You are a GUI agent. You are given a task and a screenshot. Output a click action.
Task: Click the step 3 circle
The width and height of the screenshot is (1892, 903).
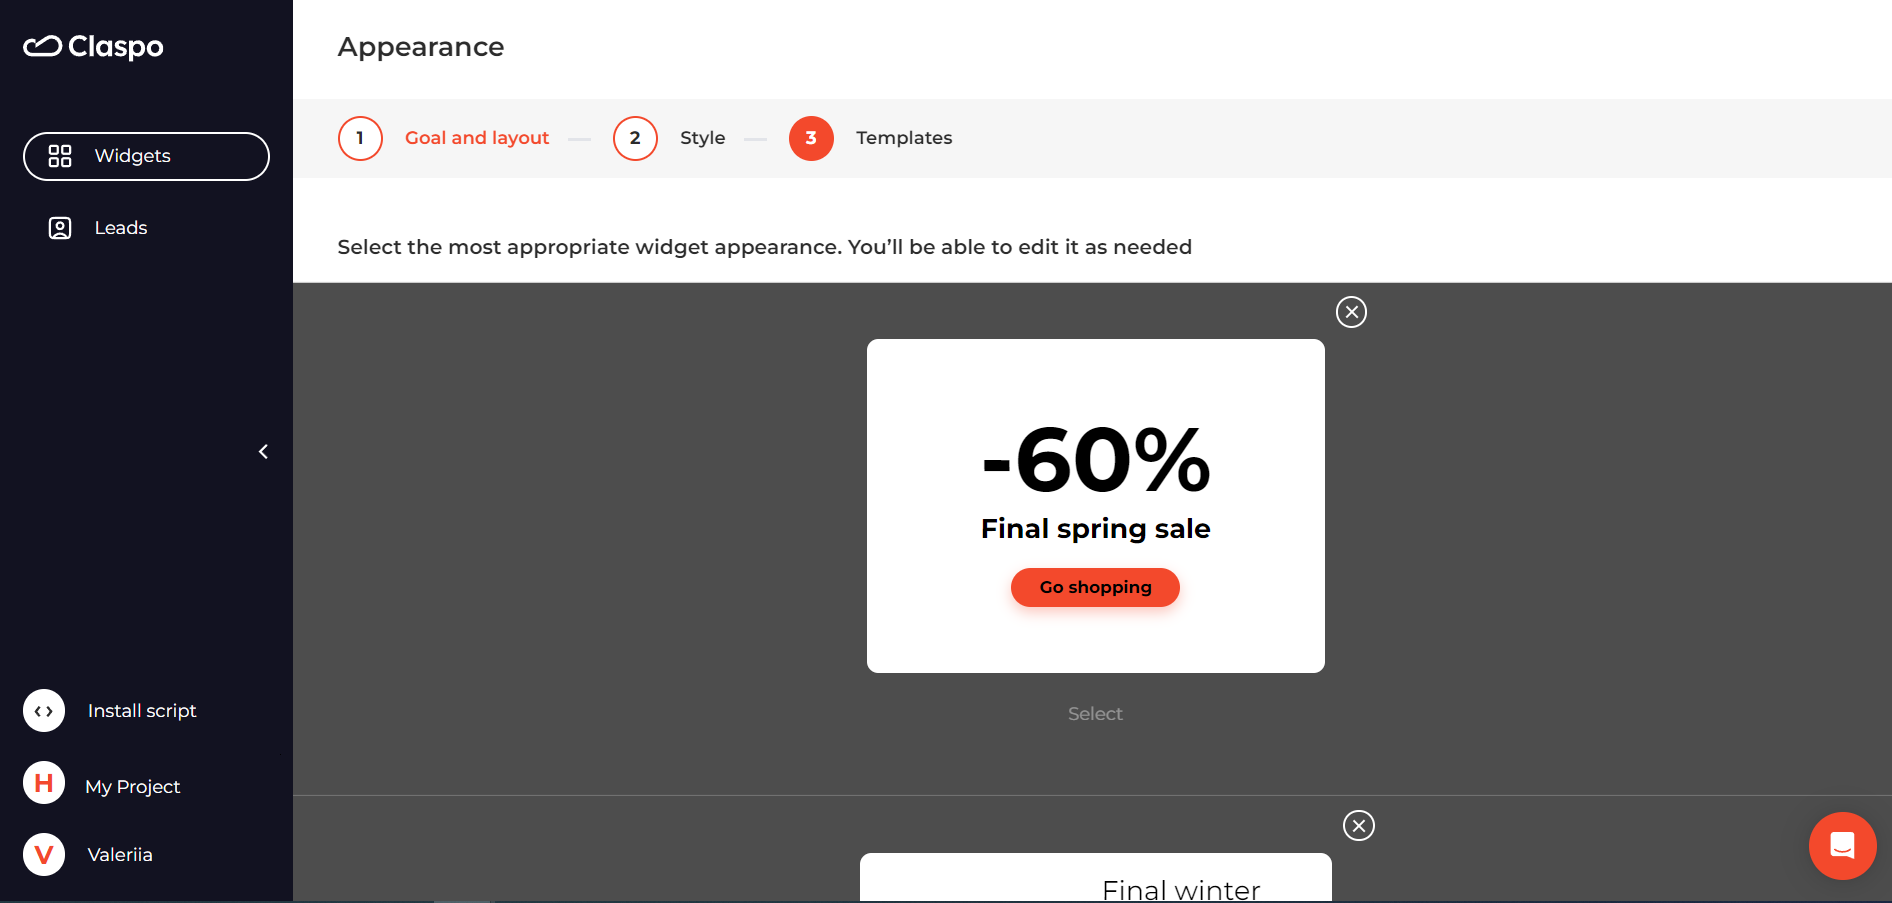(x=811, y=138)
